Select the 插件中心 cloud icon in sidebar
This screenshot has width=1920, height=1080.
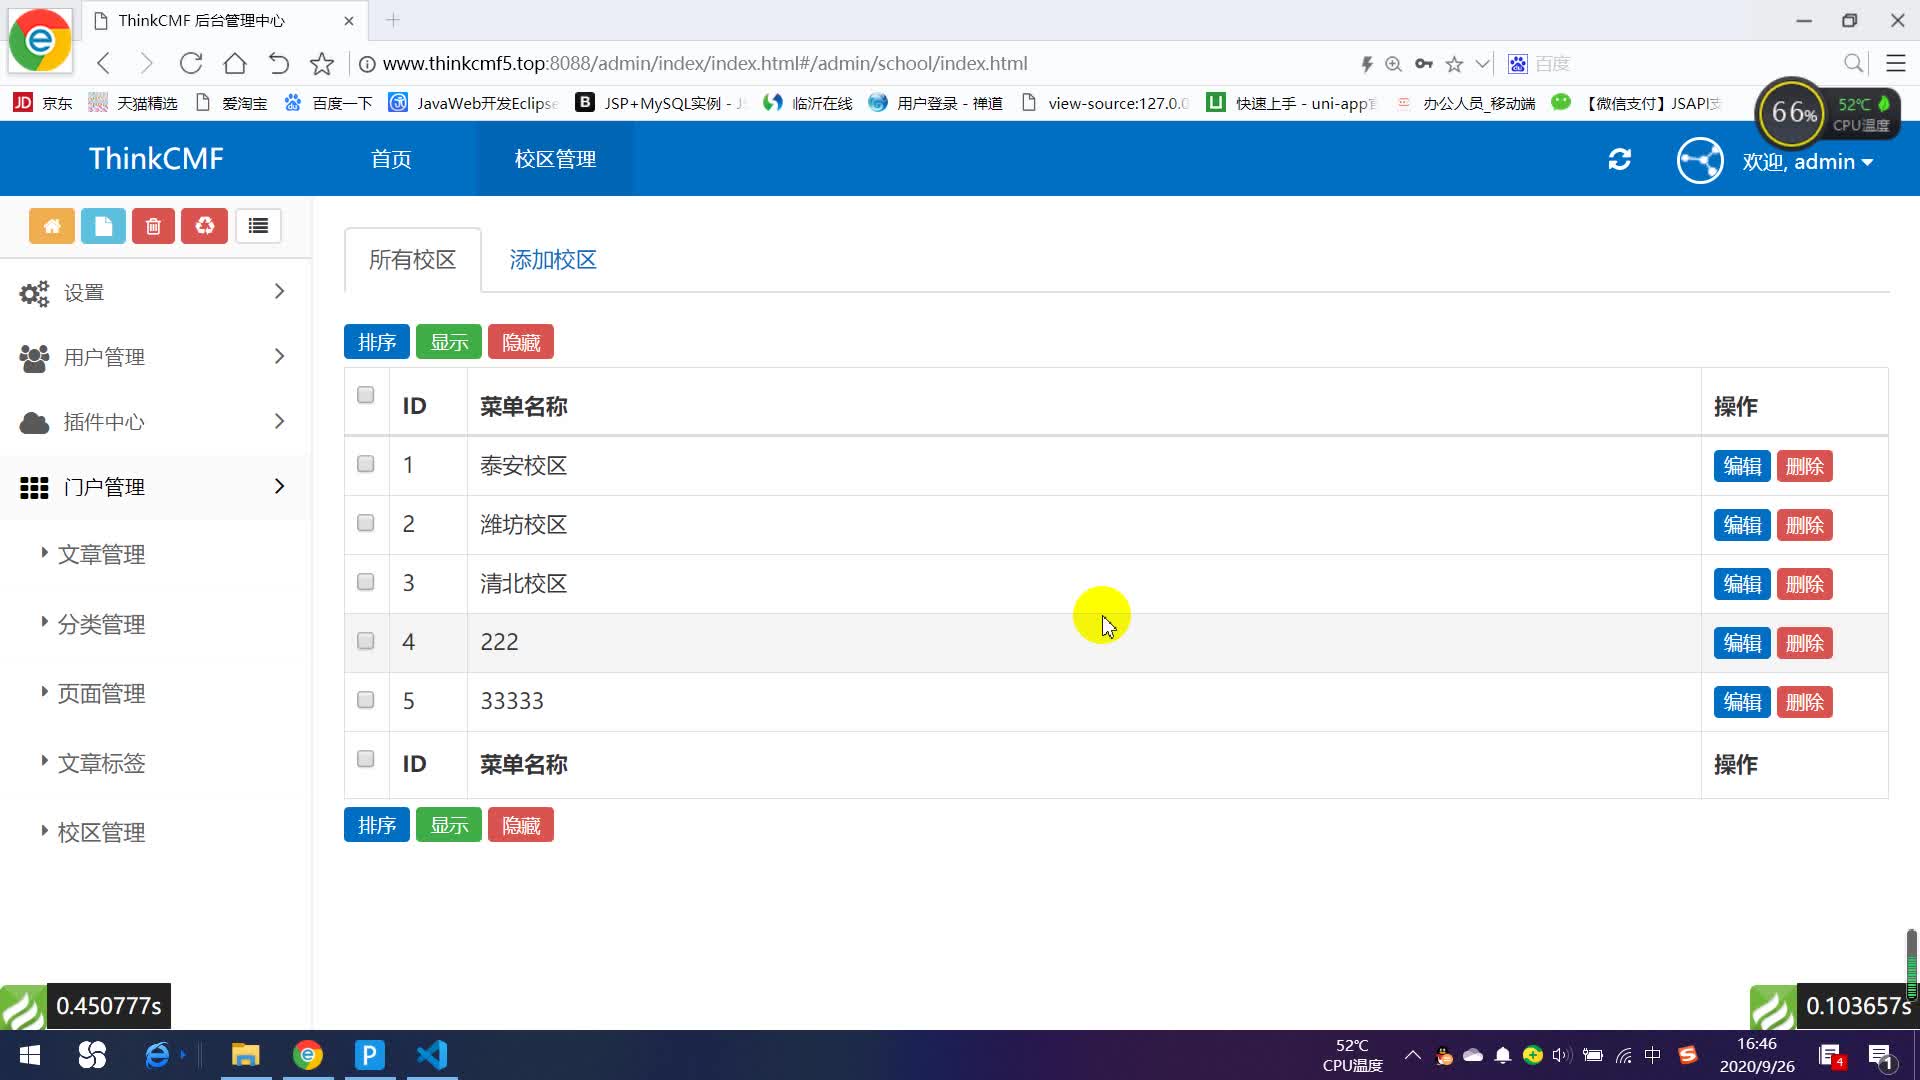[33, 422]
